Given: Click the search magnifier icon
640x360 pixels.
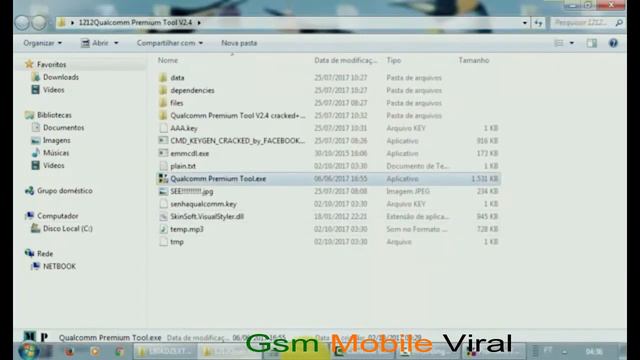Looking at the screenshot, I should click(x=619, y=23).
